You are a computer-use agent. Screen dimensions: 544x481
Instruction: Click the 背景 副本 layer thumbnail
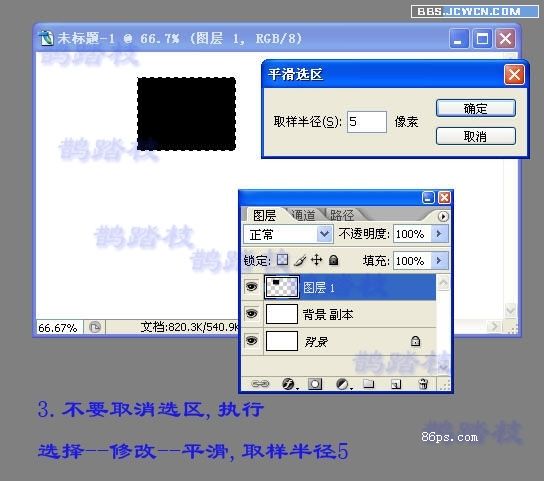pyautogui.click(x=282, y=314)
